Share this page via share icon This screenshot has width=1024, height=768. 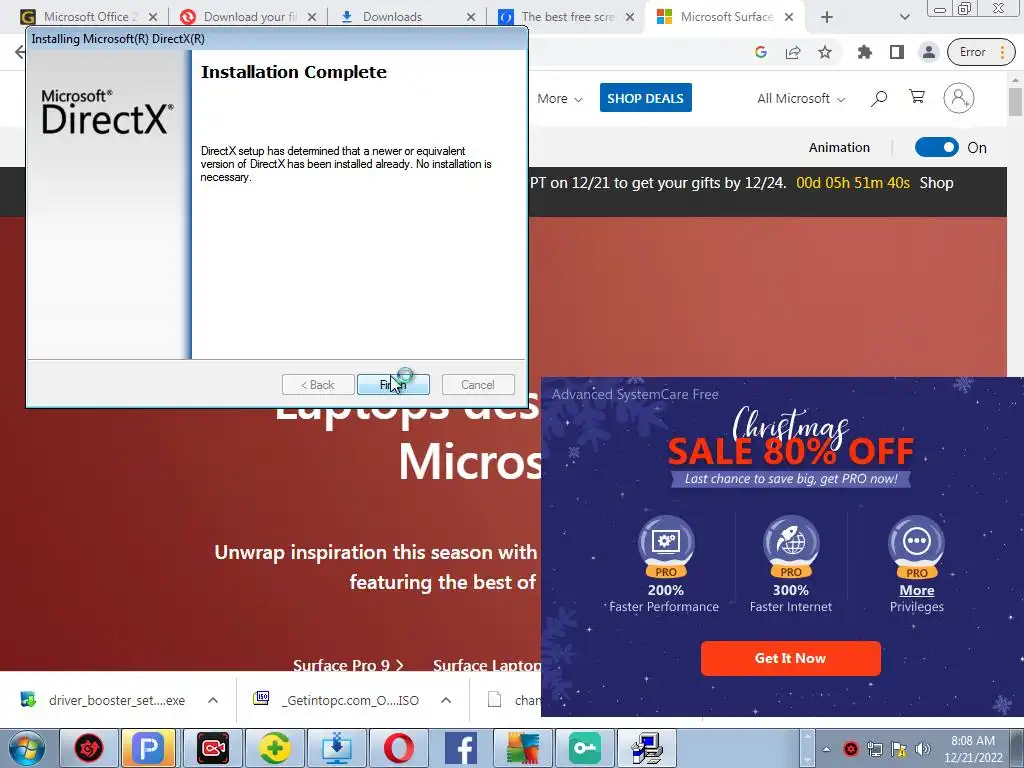click(793, 52)
